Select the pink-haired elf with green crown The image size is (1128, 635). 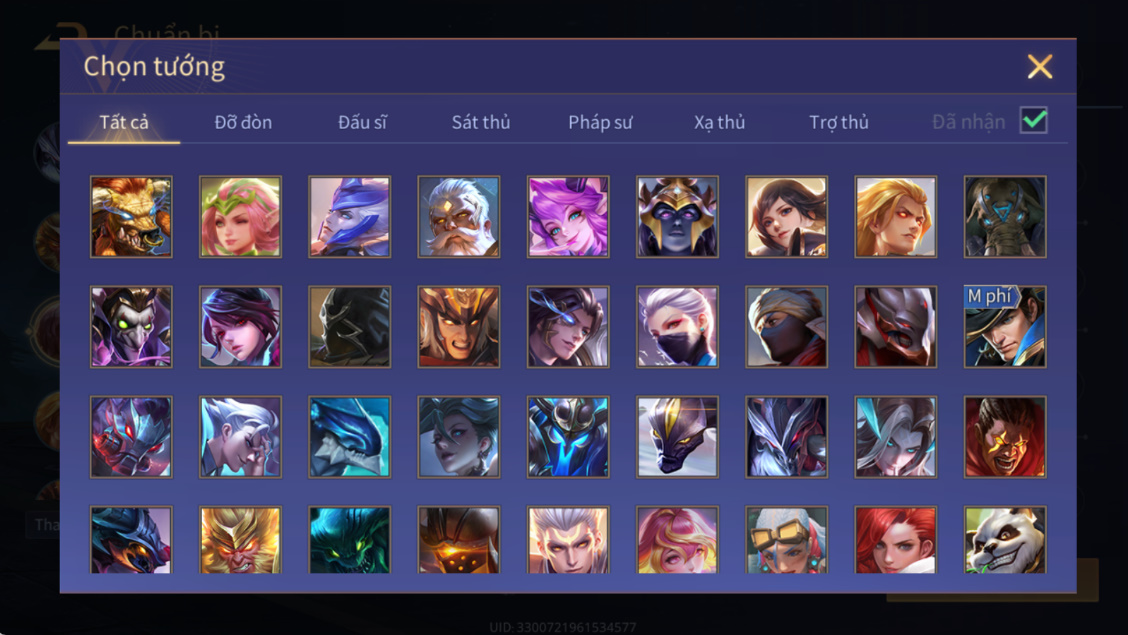tap(240, 216)
